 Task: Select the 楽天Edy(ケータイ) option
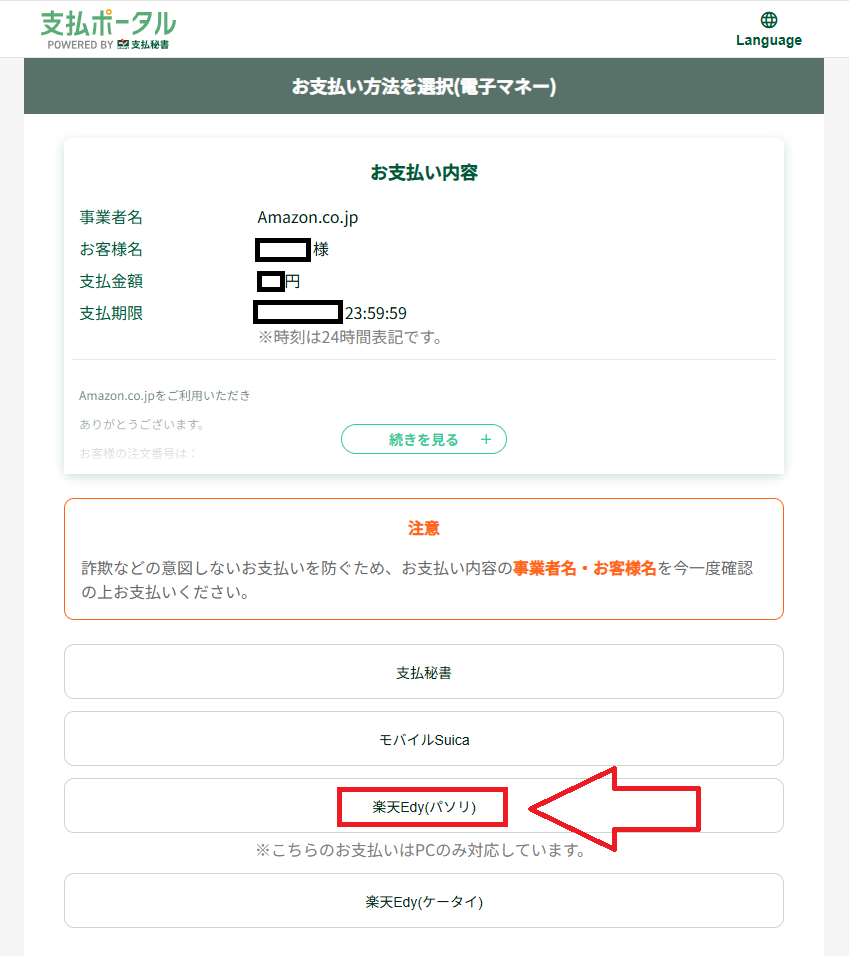point(424,901)
